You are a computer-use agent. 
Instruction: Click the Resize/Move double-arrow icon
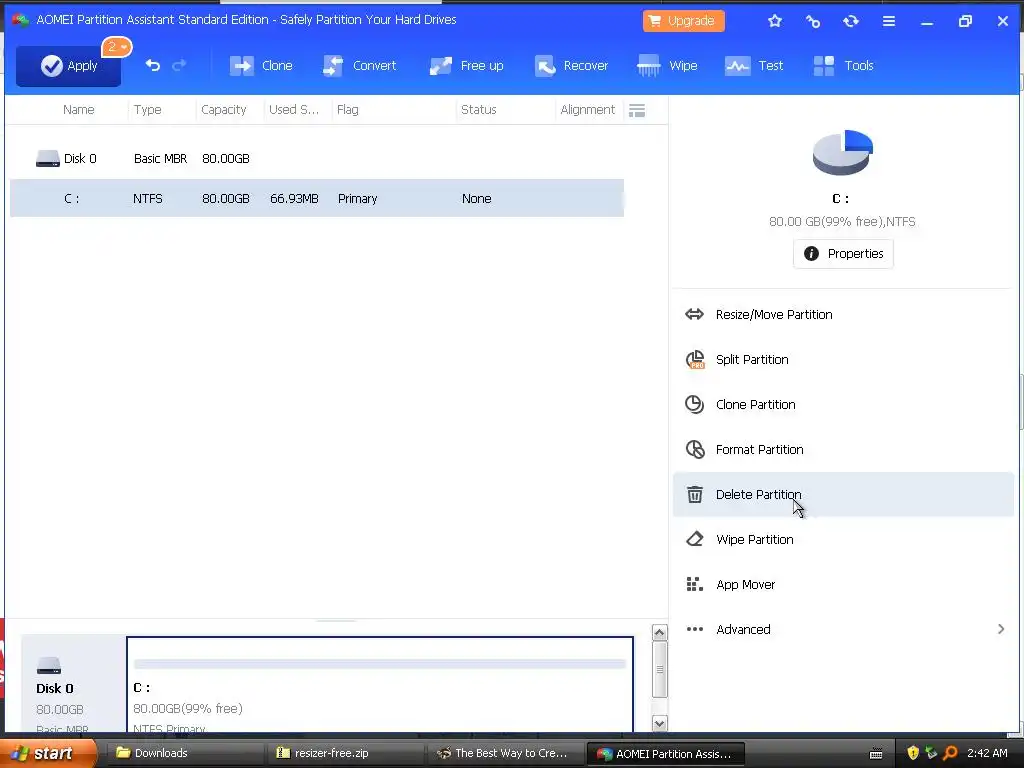tap(694, 314)
